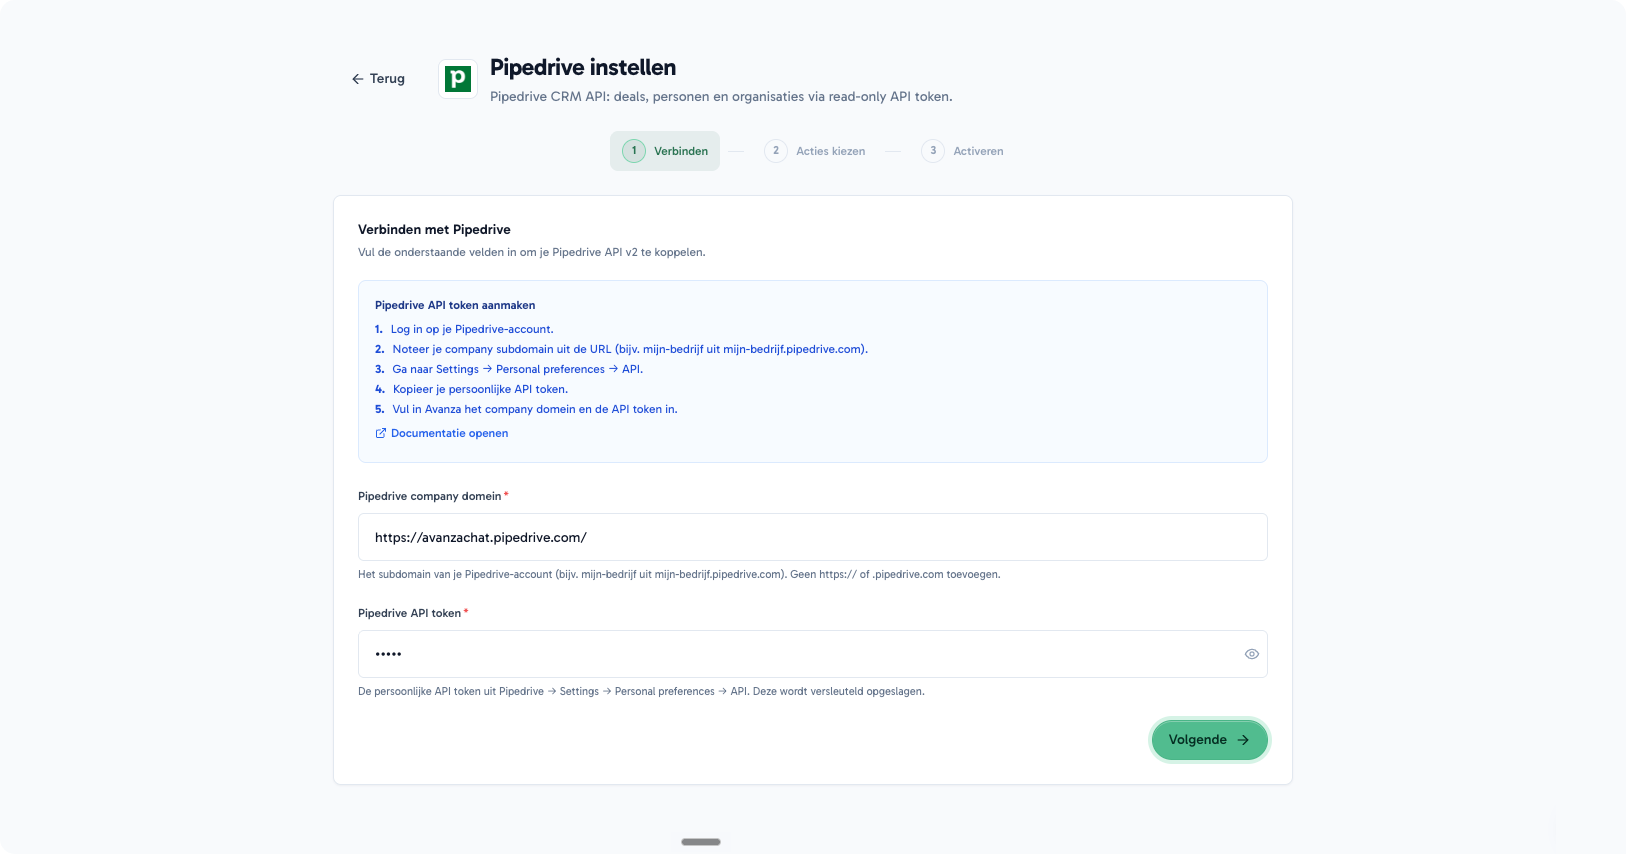Go back with the Terug link
The width and height of the screenshot is (1626, 854).
378,79
